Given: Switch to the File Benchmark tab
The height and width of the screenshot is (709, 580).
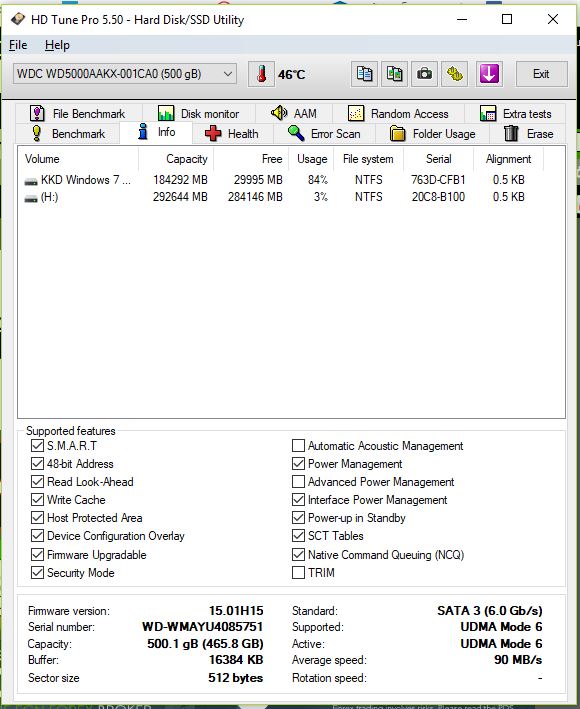Looking at the screenshot, I should click(79, 113).
